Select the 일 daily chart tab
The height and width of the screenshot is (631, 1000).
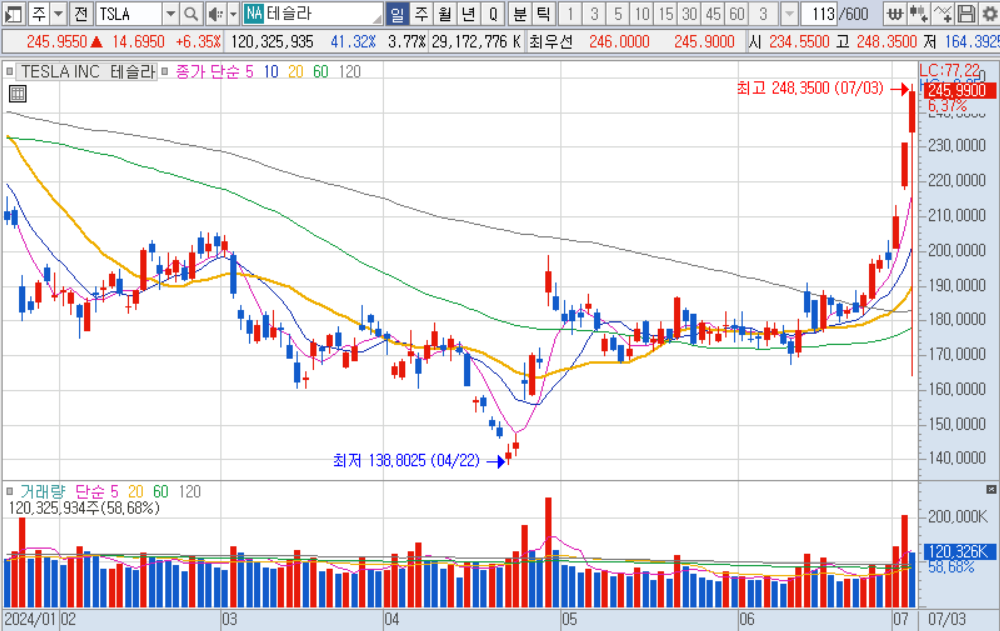point(397,13)
